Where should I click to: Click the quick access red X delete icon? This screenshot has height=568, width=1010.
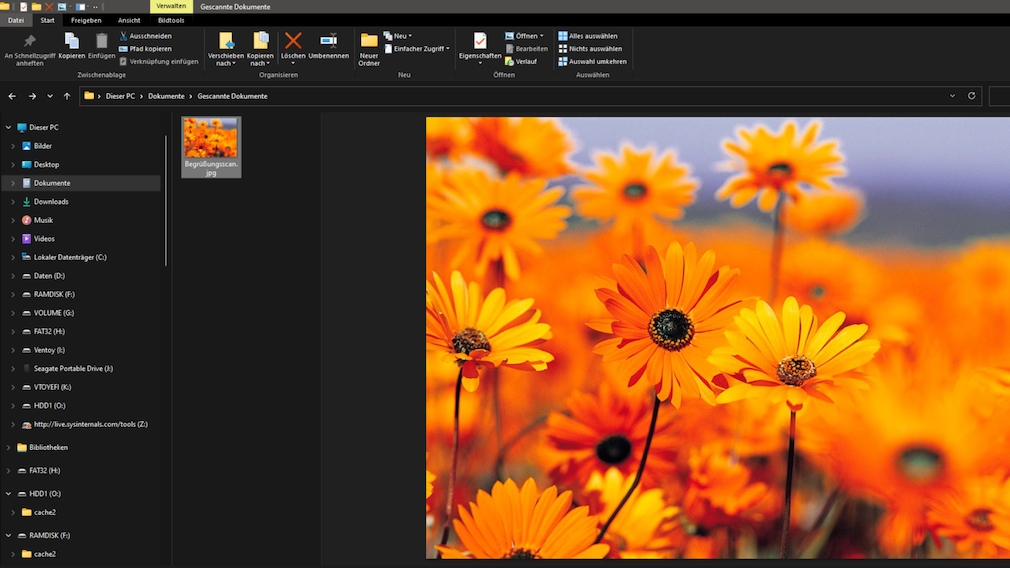[x=48, y=6]
